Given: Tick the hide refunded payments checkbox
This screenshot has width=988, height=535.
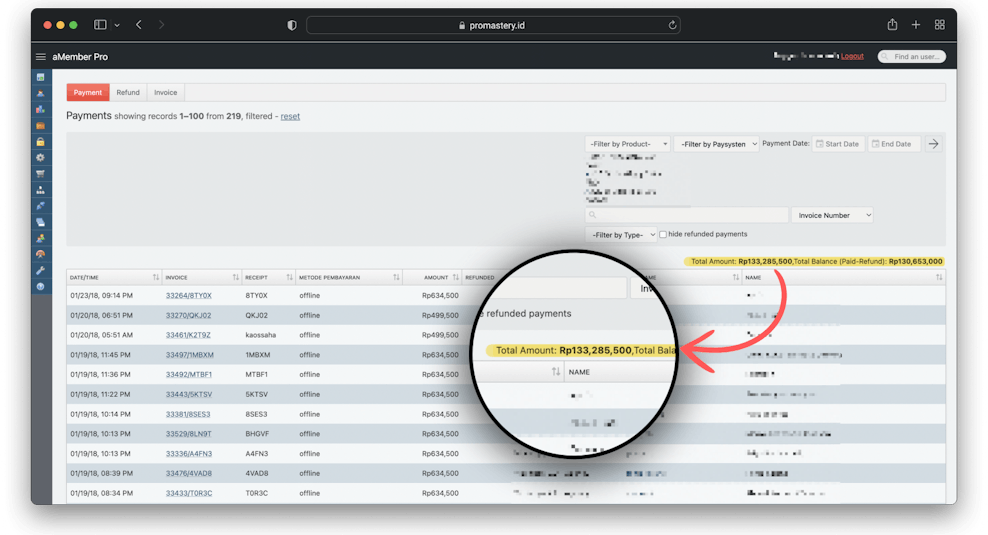Looking at the screenshot, I should click(x=663, y=234).
